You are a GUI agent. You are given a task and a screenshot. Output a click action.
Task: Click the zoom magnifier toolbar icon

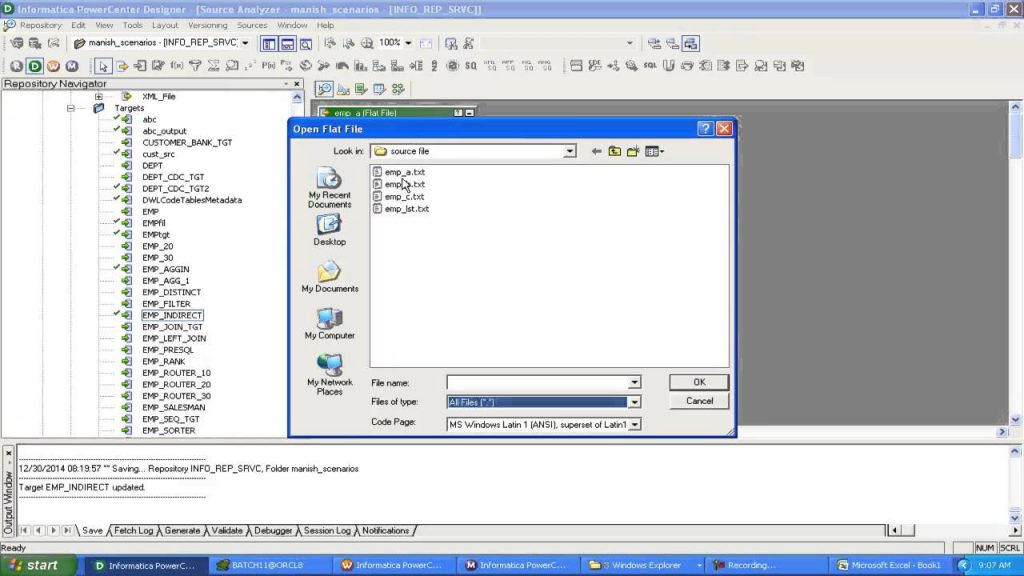[x=367, y=43]
